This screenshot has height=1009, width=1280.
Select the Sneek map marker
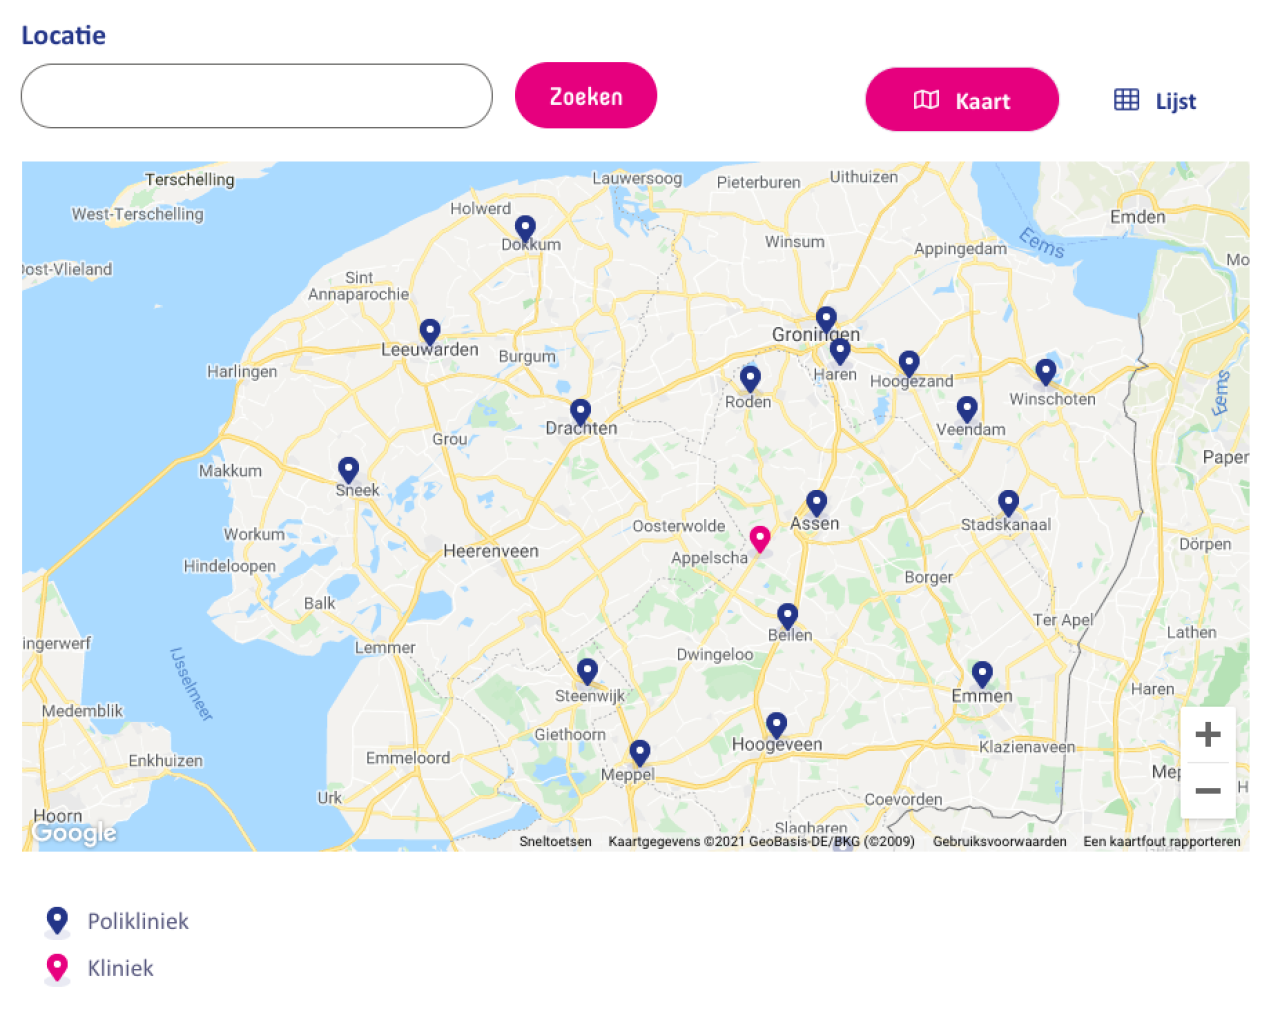coord(348,469)
